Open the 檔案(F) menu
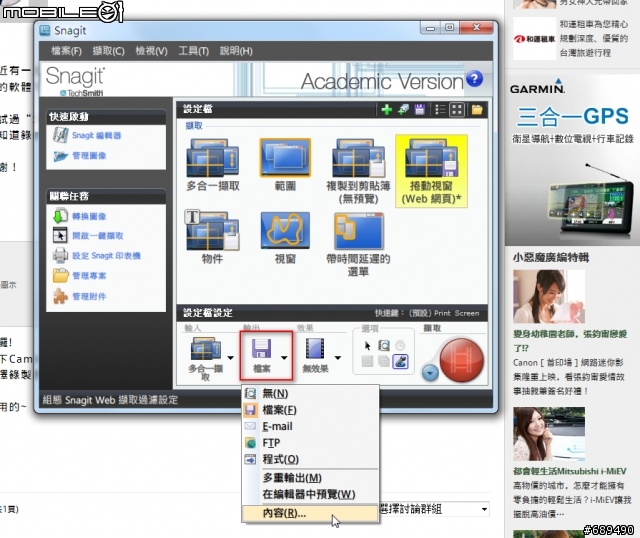640x538 pixels. point(66,51)
